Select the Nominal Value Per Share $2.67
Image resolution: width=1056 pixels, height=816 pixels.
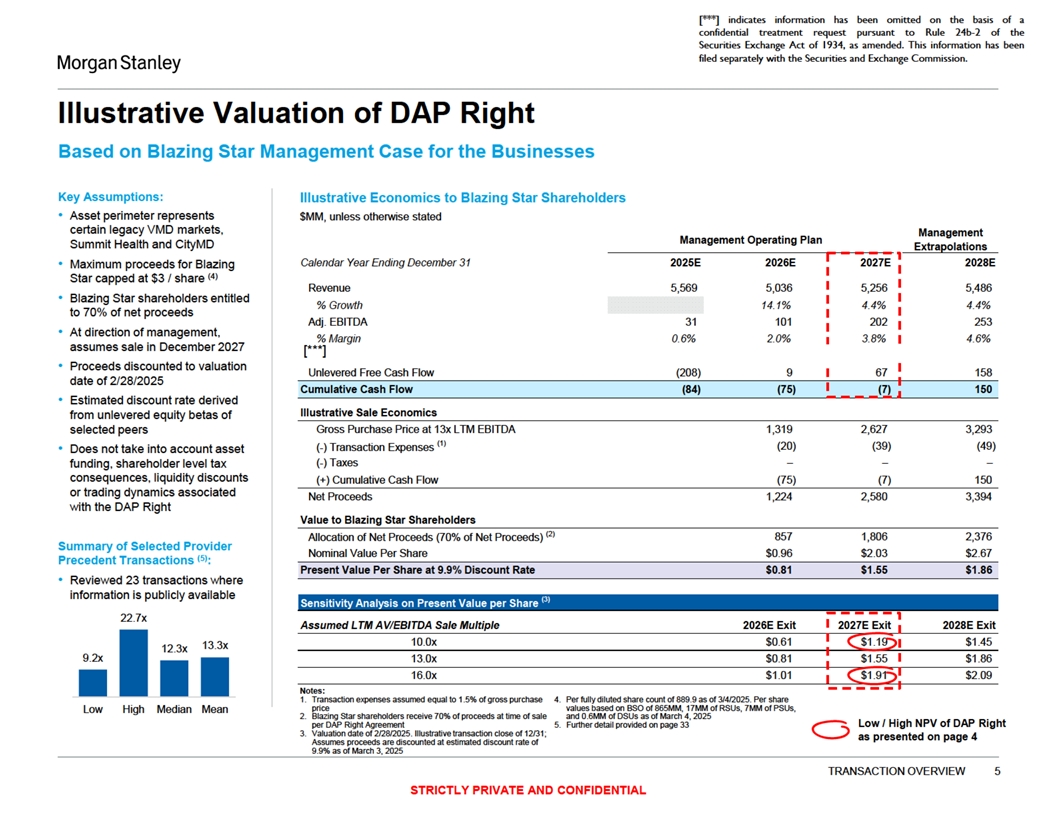click(978, 553)
